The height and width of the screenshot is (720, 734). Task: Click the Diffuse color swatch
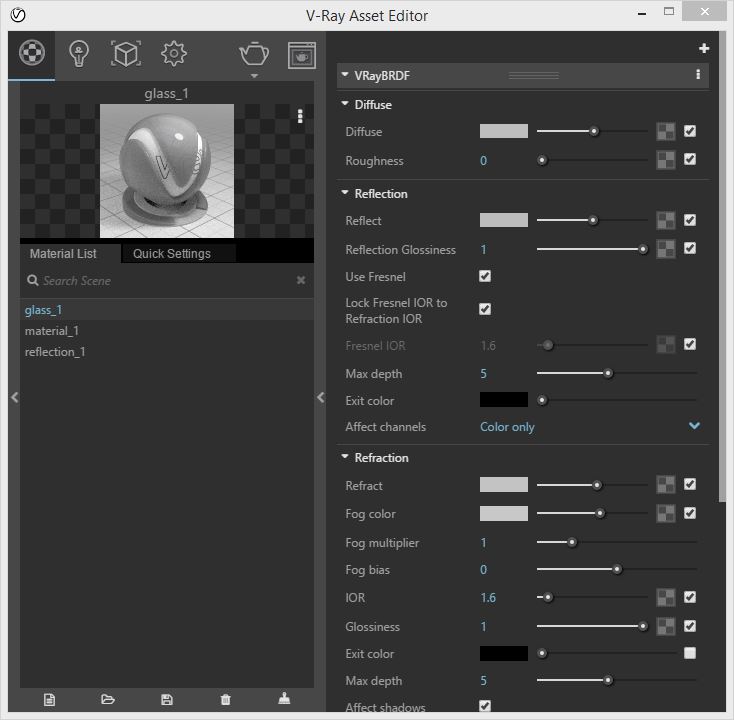pyautogui.click(x=504, y=131)
